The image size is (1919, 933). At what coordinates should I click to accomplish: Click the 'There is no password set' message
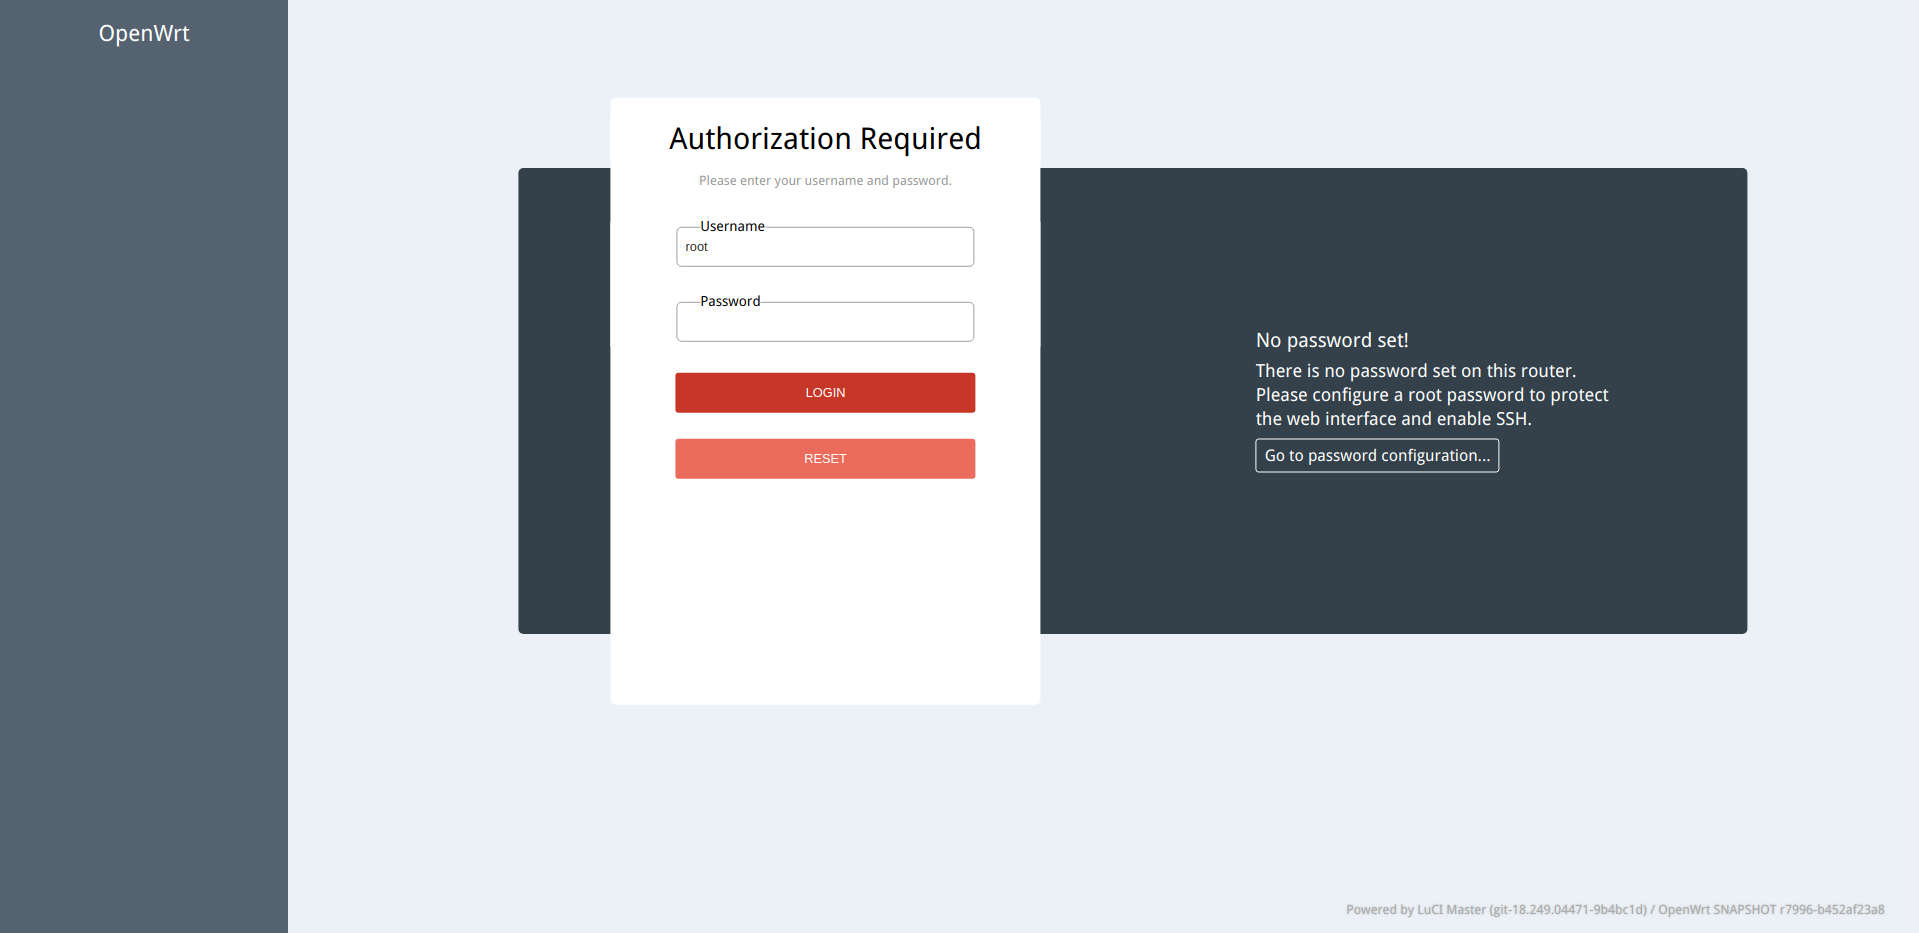[x=1432, y=395]
